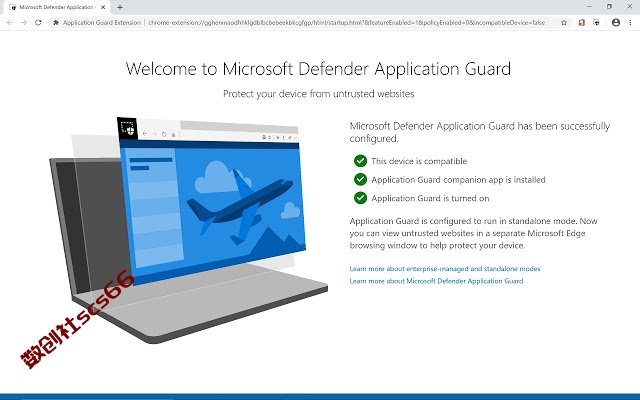Click the text This device is compatible
The width and height of the screenshot is (640, 400).
click(x=419, y=161)
